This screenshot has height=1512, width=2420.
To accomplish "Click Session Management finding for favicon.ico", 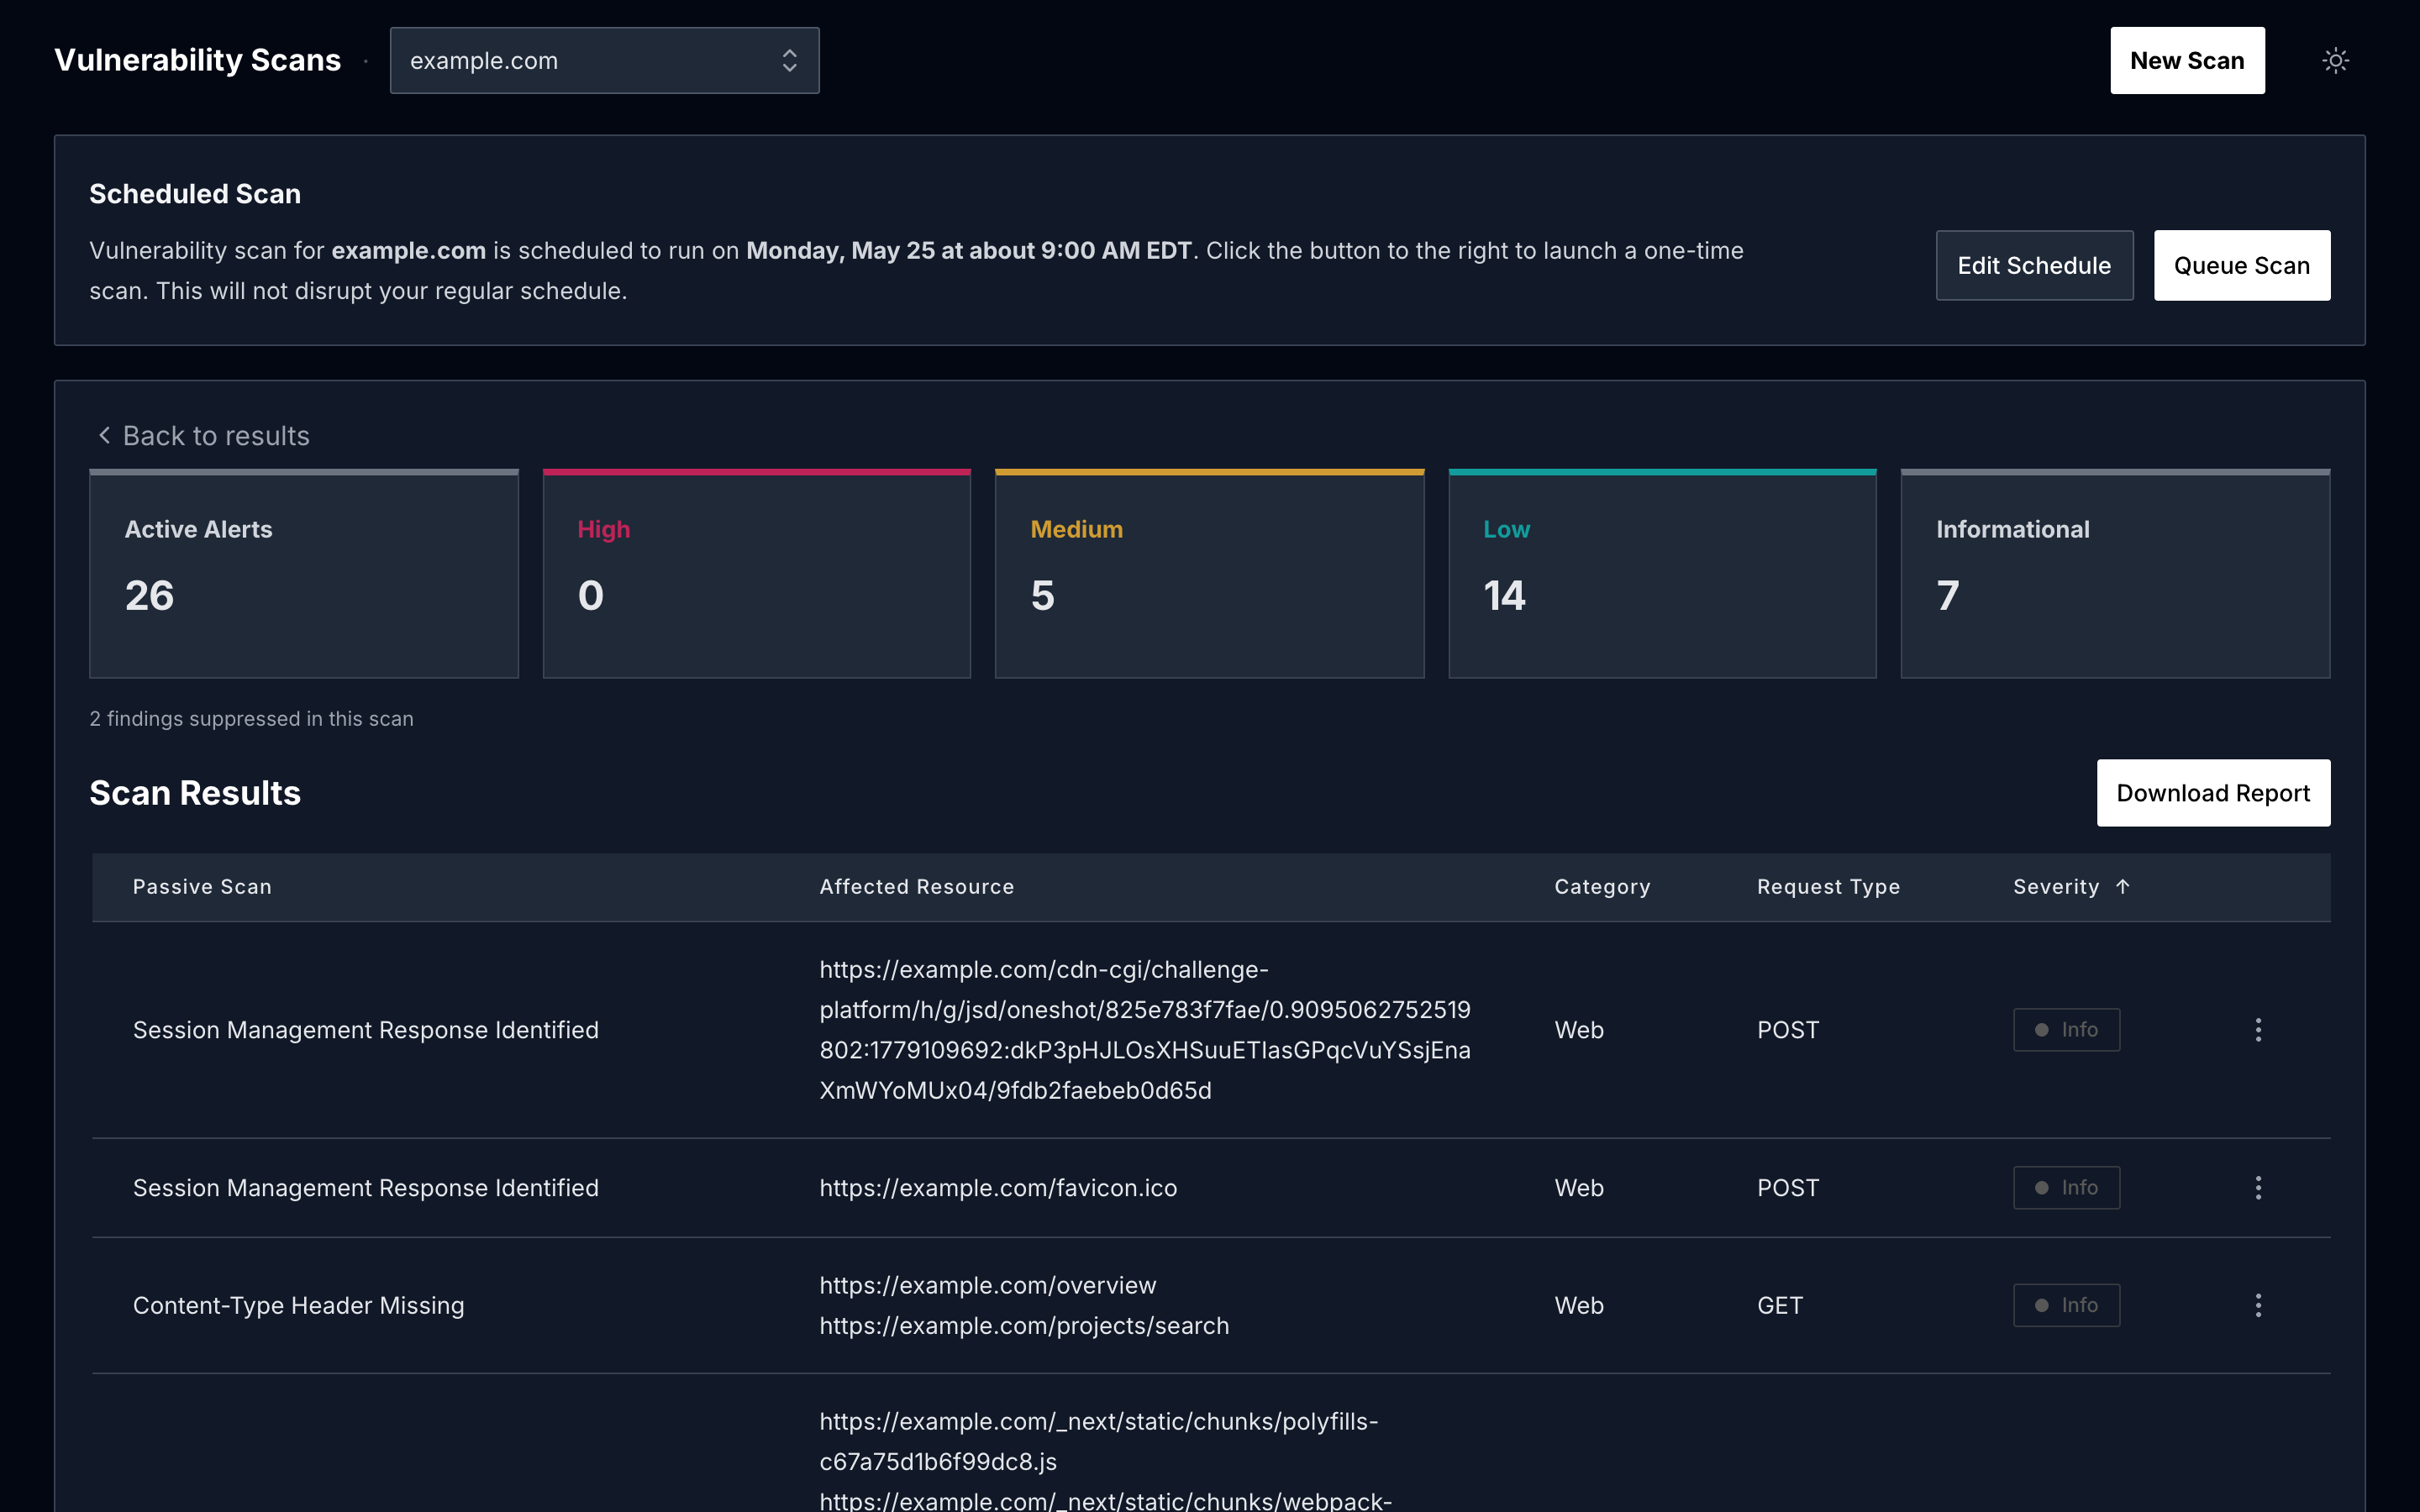I will pyautogui.click(x=366, y=1188).
